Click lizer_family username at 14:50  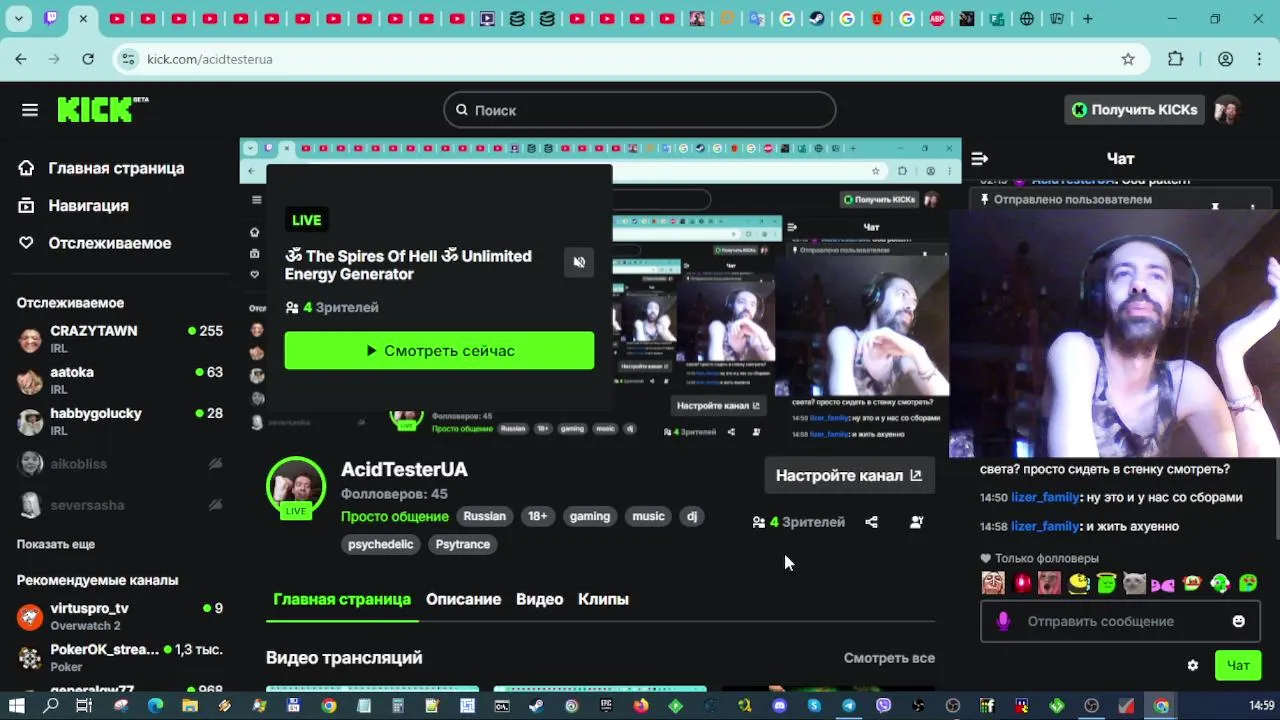click(x=1045, y=497)
